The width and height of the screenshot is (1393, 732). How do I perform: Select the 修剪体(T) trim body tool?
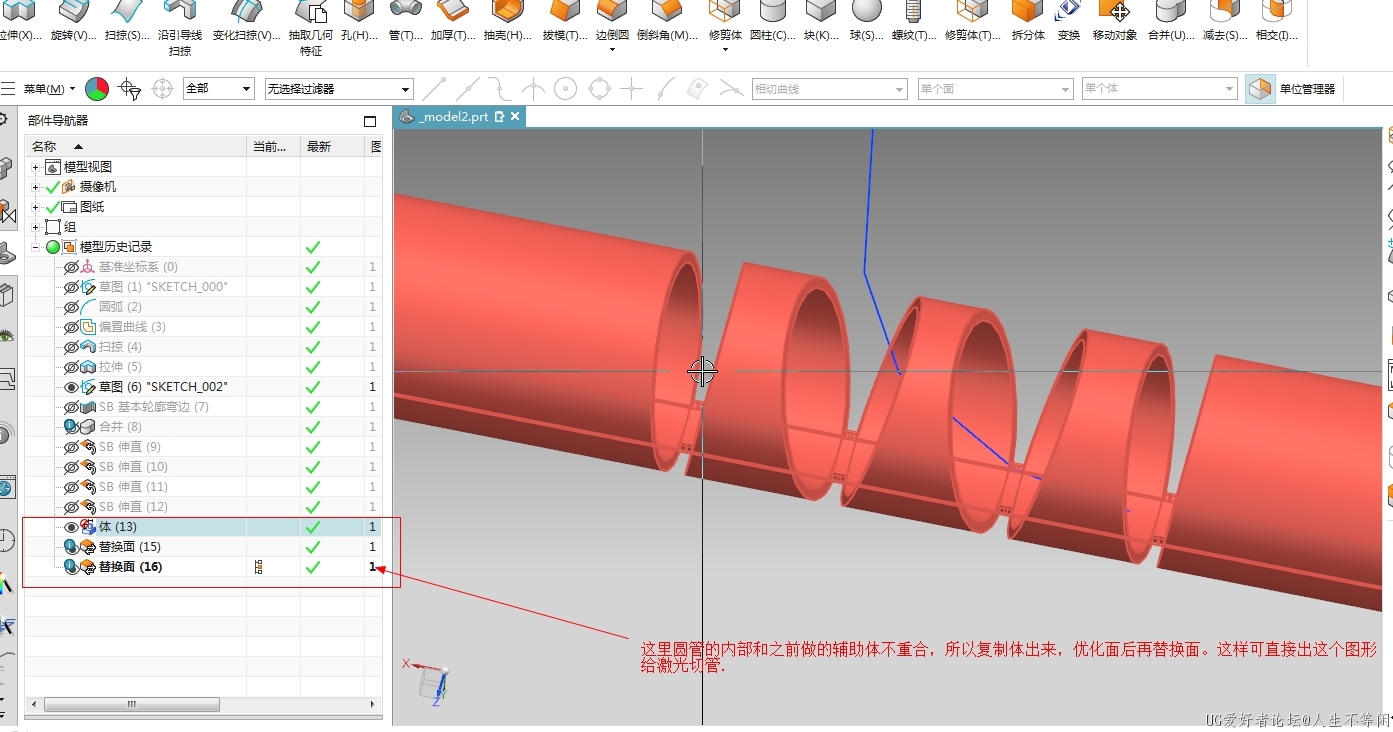click(x=972, y=22)
